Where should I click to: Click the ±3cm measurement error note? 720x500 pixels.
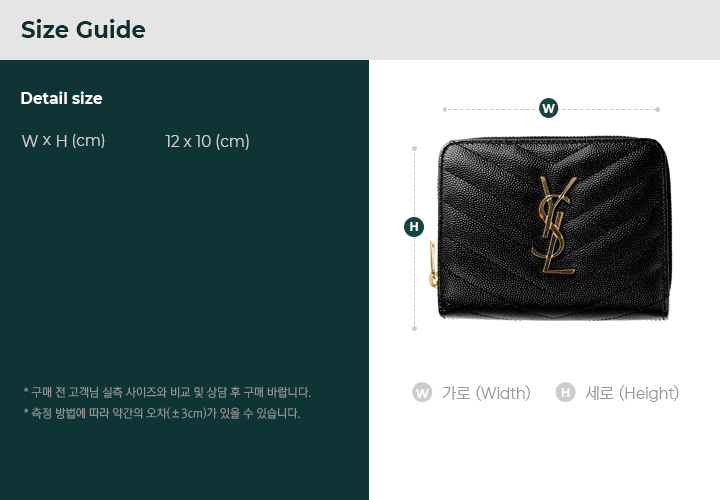pyautogui.click(x=162, y=413)
